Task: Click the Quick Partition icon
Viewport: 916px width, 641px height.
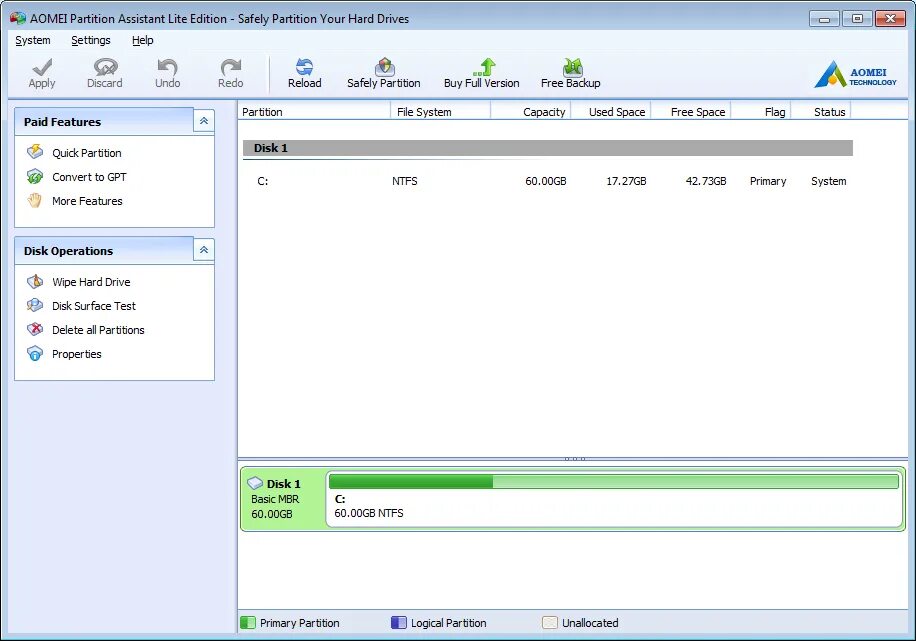Action: [x=35, y=152]
